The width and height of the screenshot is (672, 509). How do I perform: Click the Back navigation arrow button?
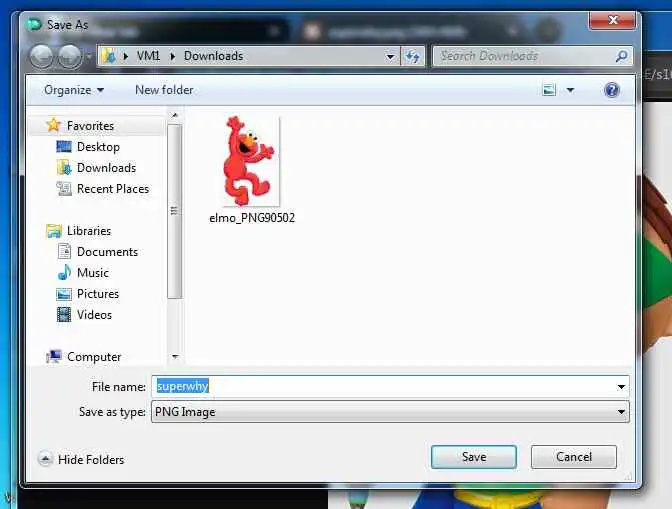pyautogui.click(x=42, y=56)
